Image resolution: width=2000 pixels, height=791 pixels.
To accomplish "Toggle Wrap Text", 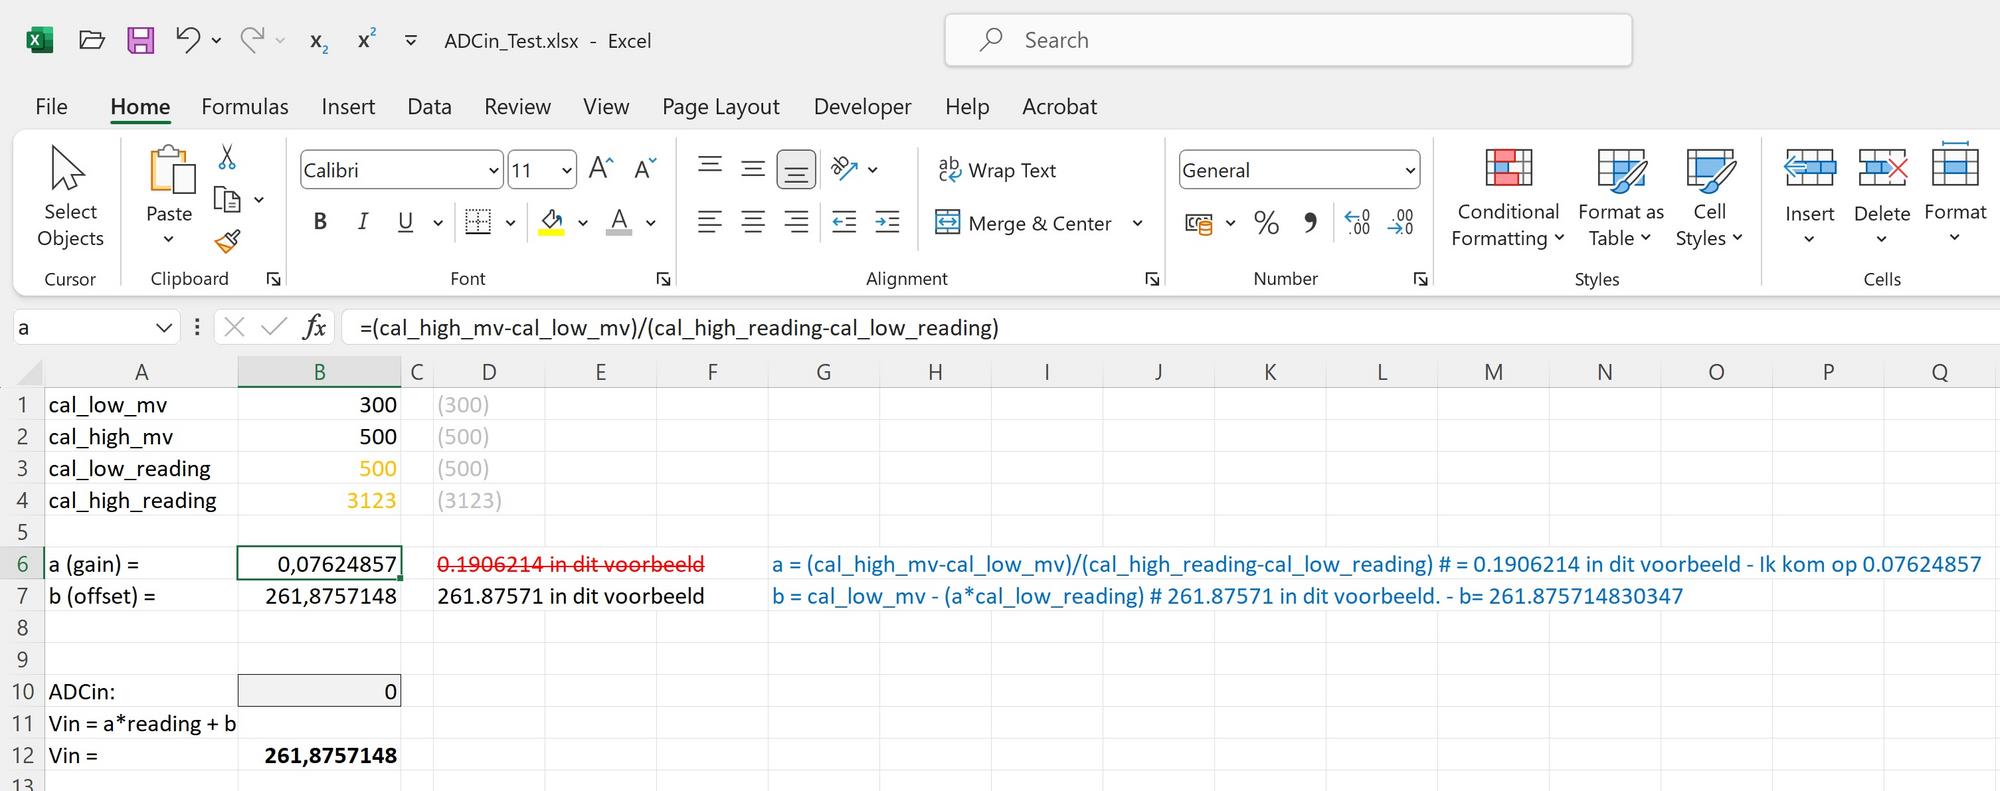I will pos(997,170).
